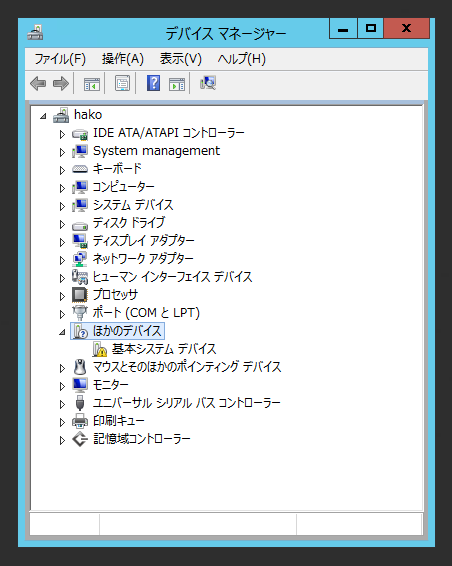Image resolution: width=452 pixels, height=566 pixels.
Task: Open the ファイル(F) menu
Action: click(60, 58)
